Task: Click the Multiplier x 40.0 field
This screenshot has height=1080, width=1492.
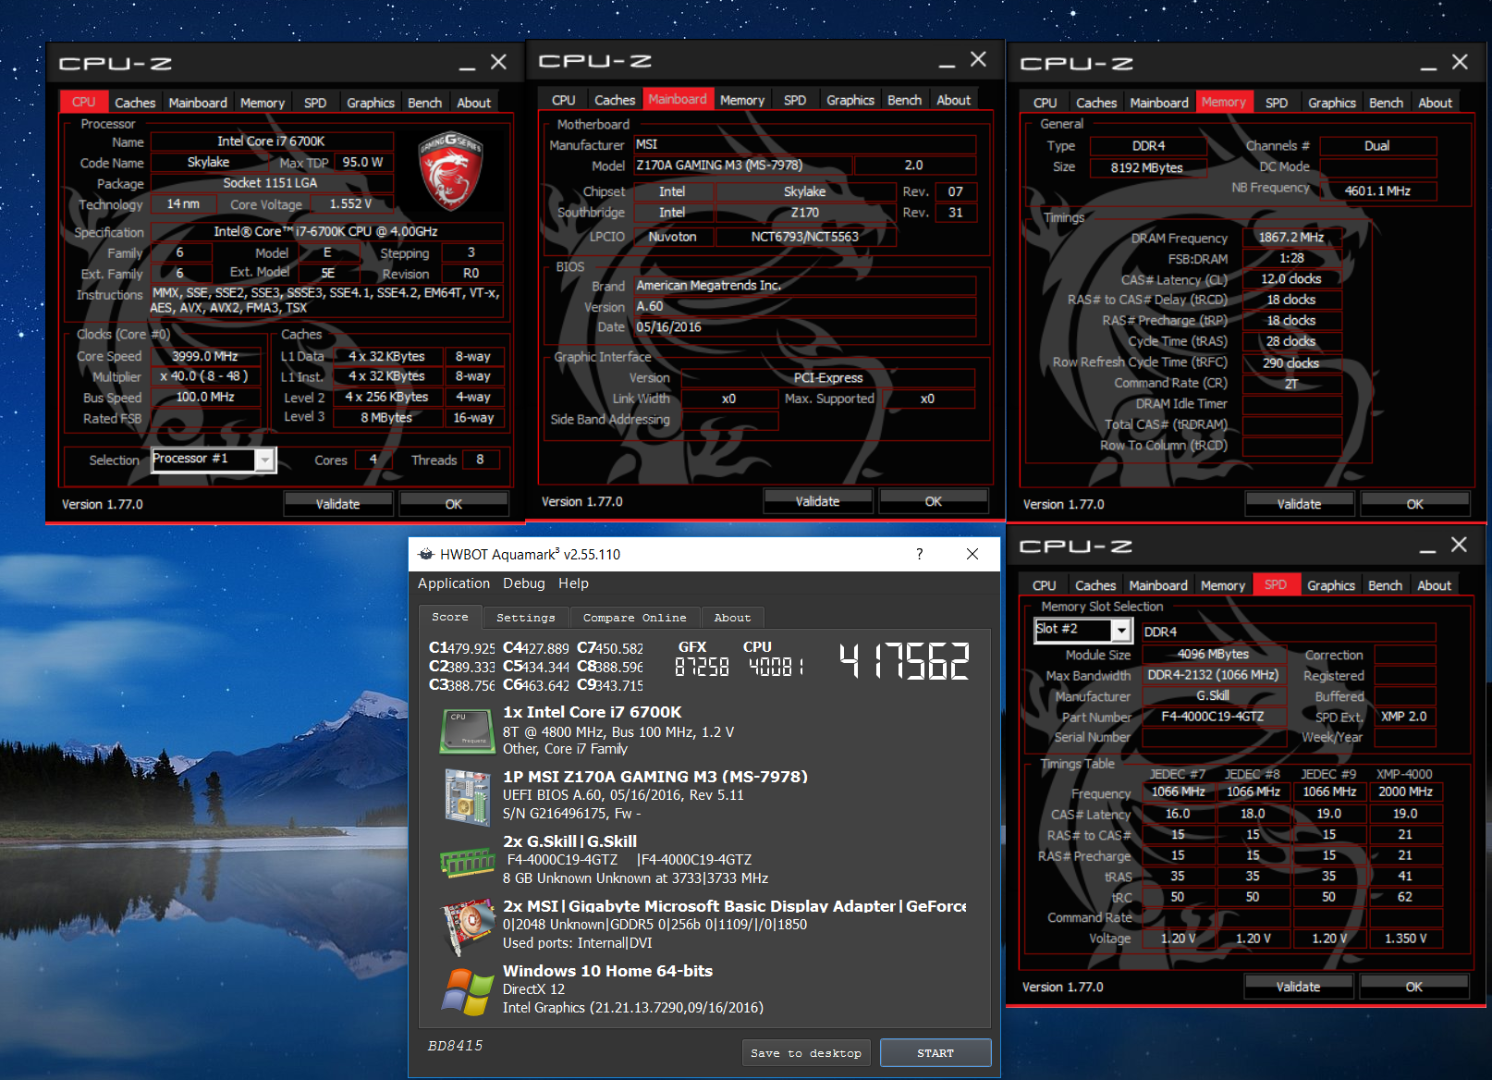Action: (x=204, y=376)
